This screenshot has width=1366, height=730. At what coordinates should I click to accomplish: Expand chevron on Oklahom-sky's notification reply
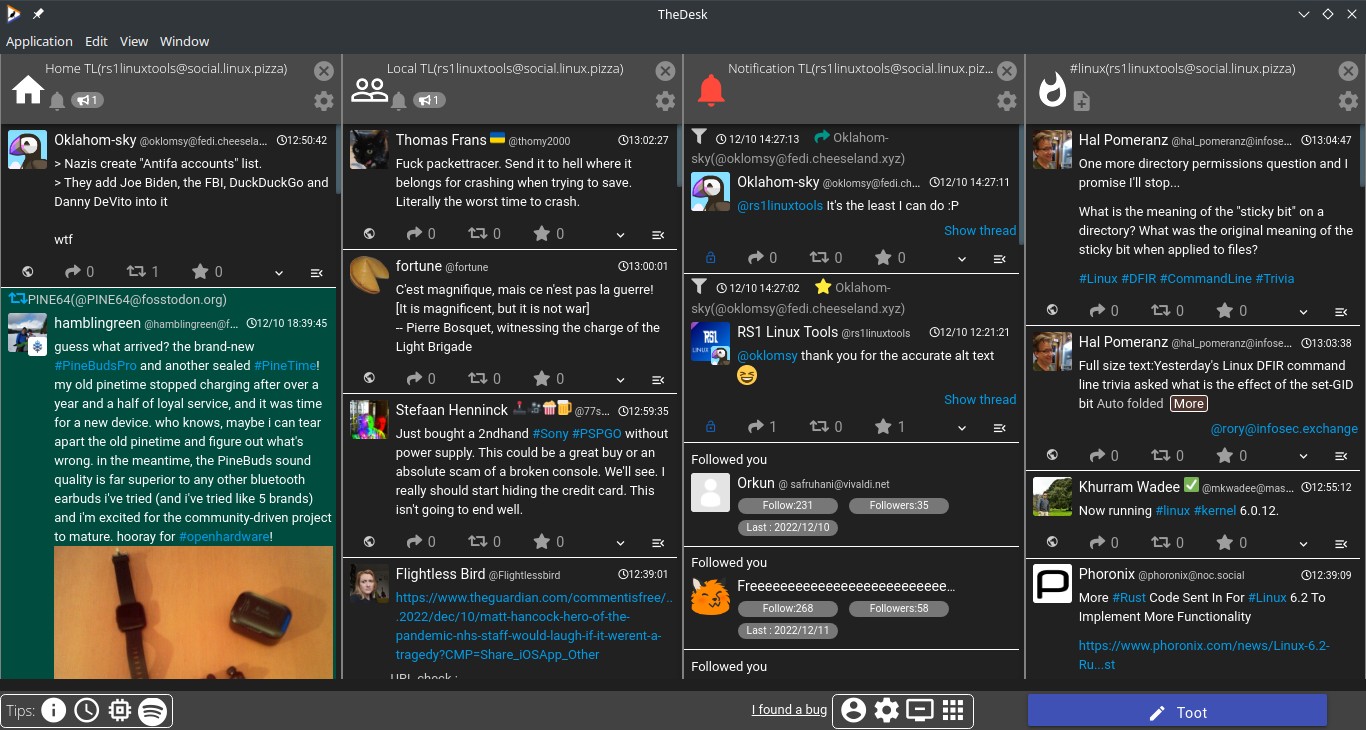coord(962,258)
